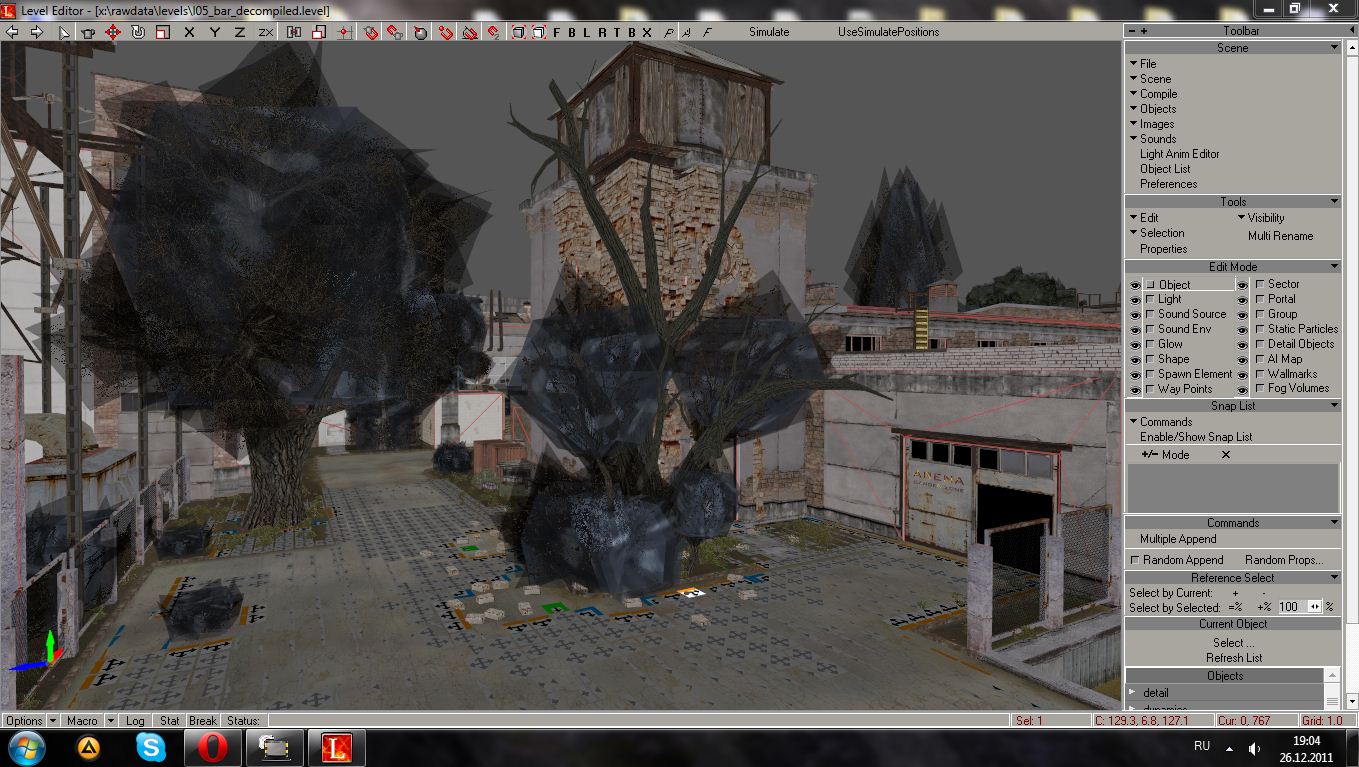Activate the Select cursor tool
This screenshot has width=1359, height=767.
point(64,32)
